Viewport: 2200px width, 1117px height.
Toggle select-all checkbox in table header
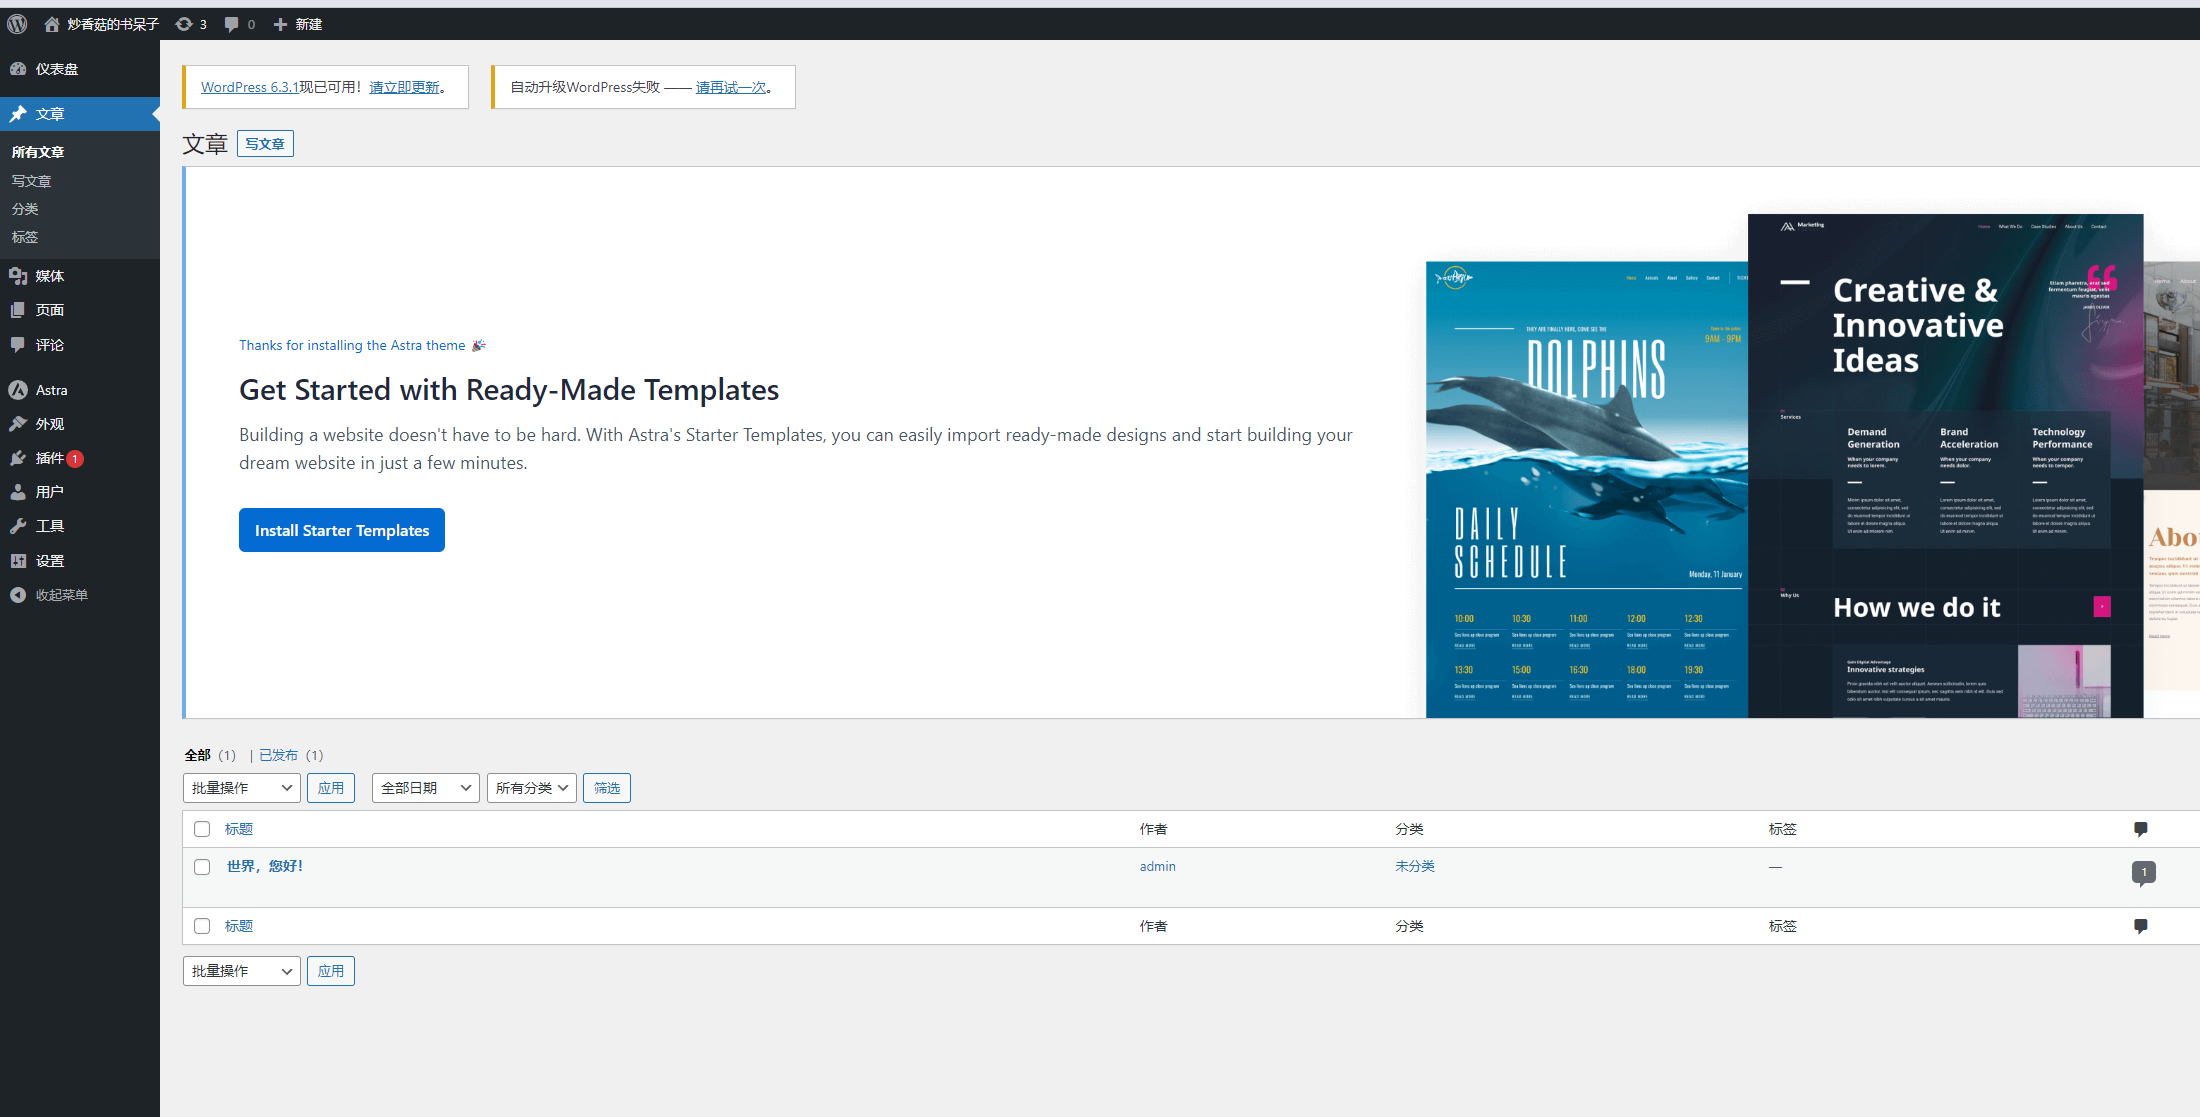point(202,829)
